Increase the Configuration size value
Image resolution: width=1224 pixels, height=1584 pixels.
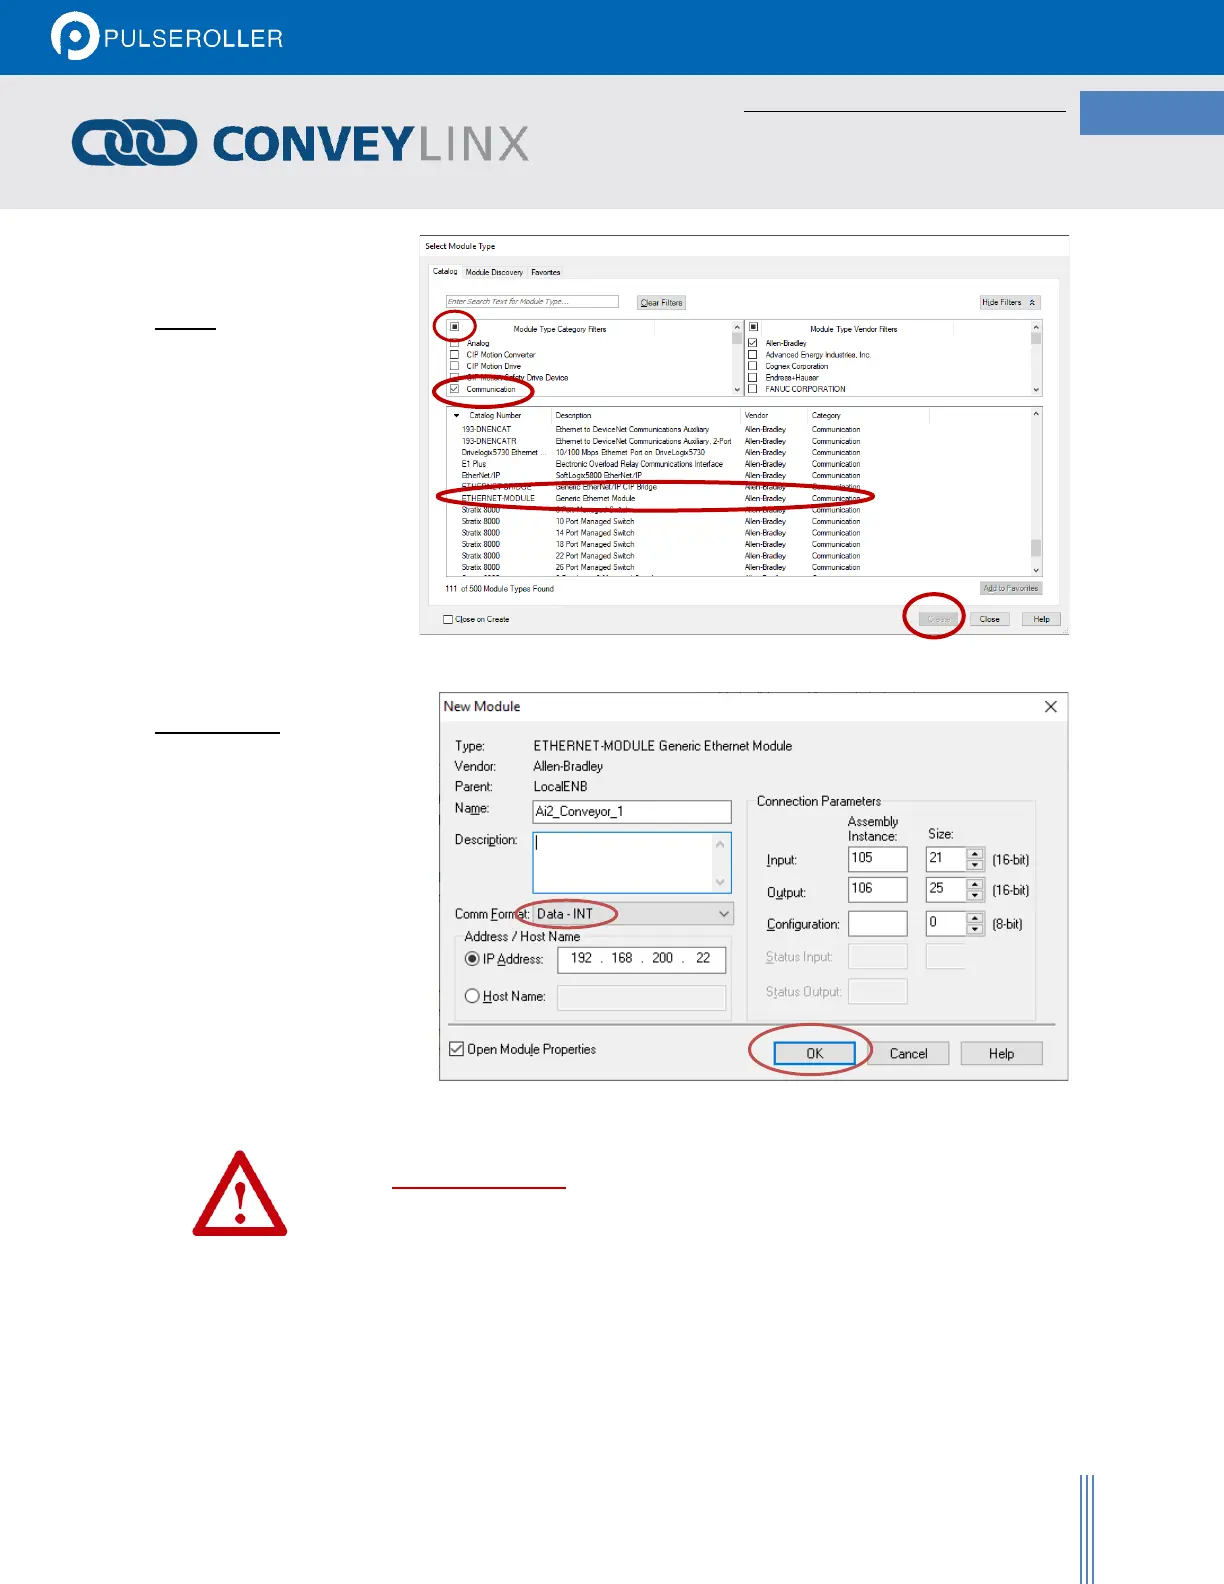975,917
